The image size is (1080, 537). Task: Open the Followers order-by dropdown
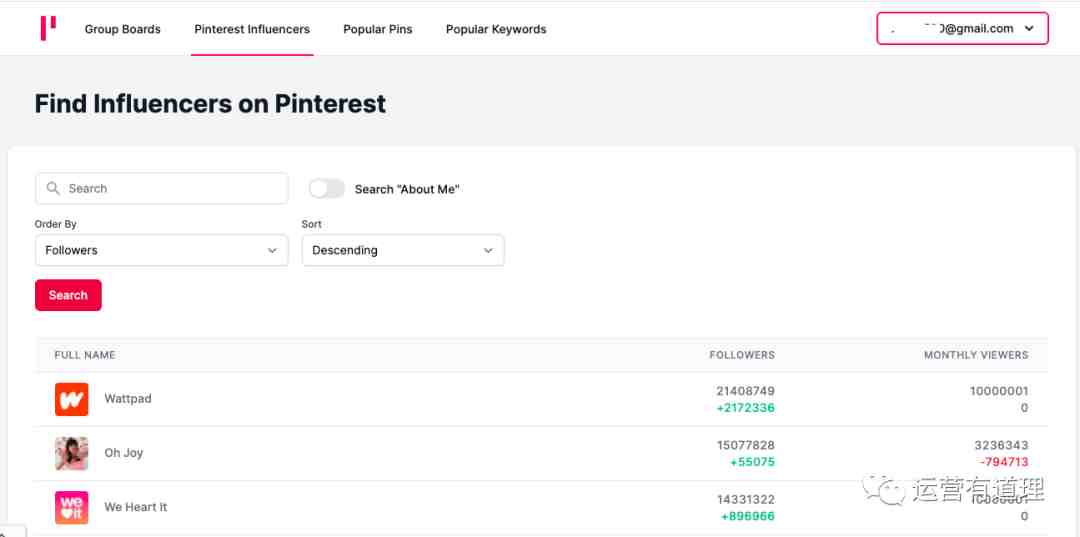click(x=162, y=250)
